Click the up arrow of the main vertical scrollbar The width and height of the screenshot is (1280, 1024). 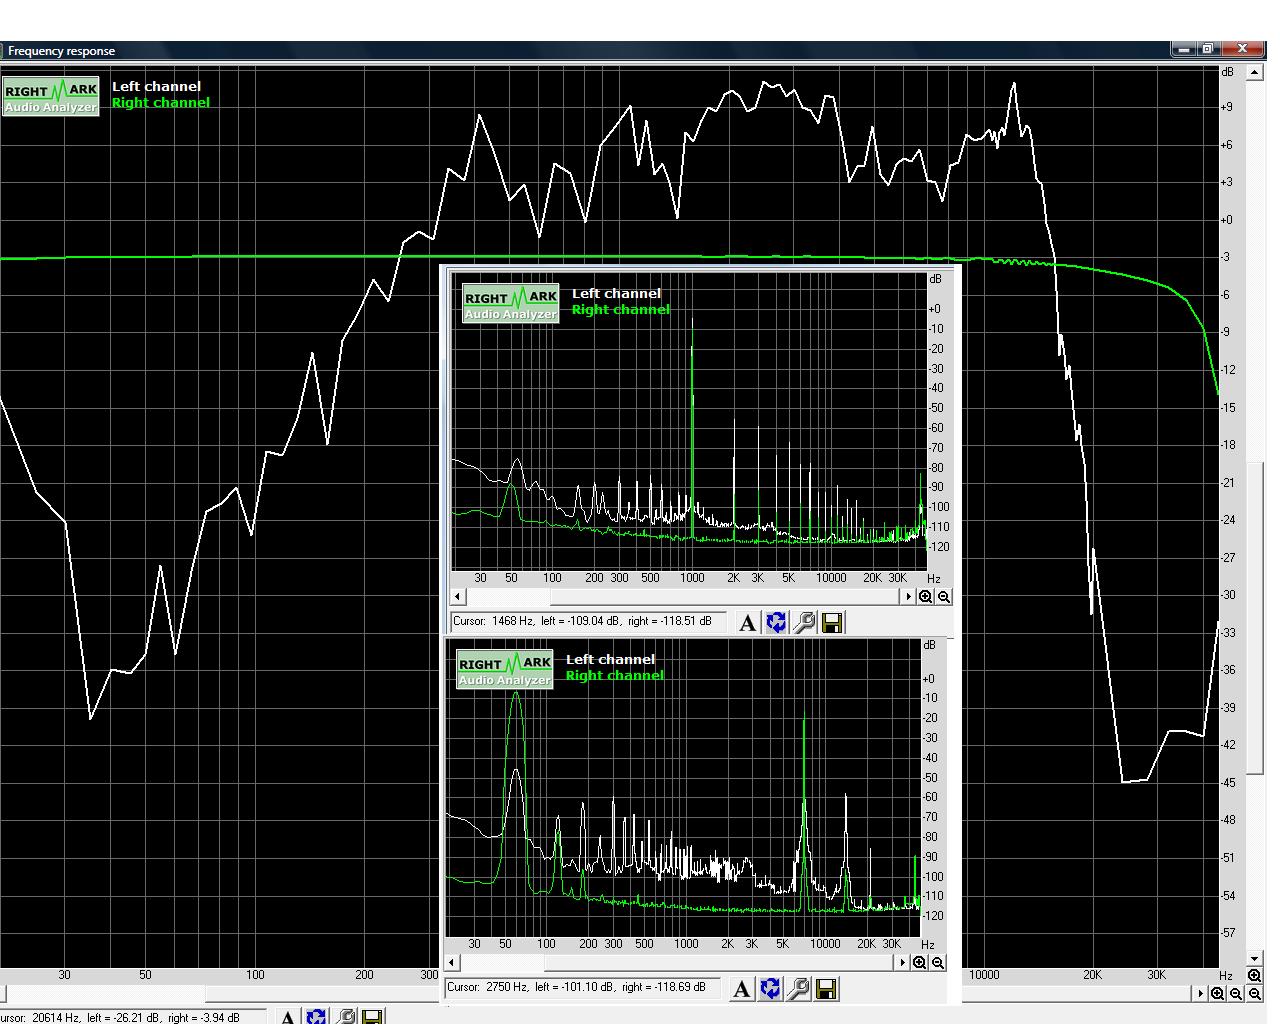(1255, 73)
